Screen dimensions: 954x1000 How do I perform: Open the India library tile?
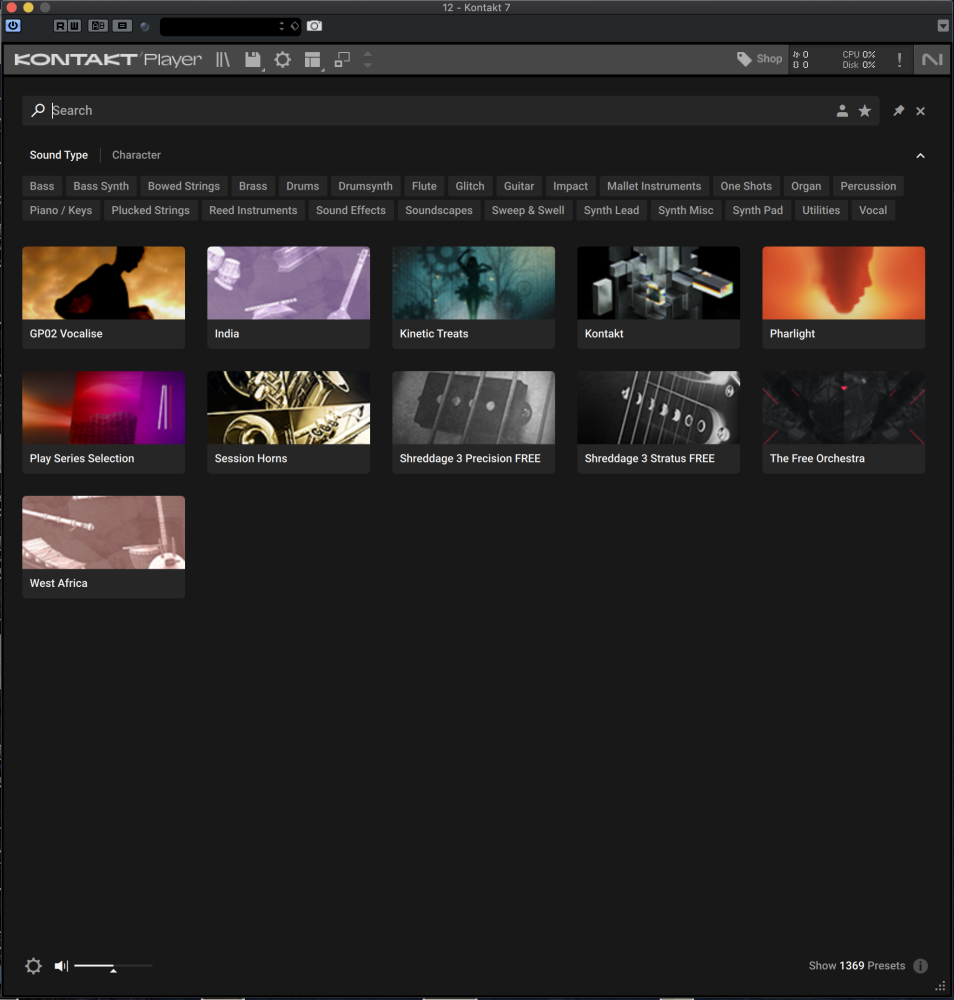pyautogui.click(x=288, y=297)
